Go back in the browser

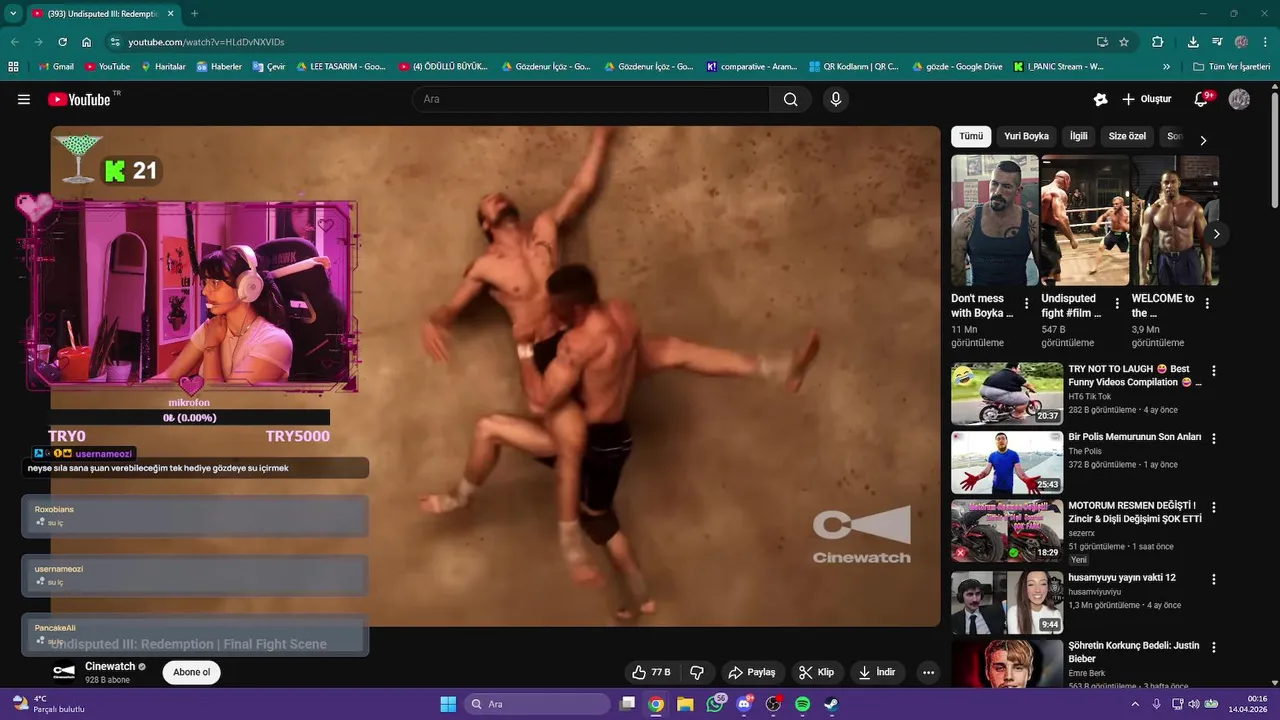pyautogui.click(x=14, y=42)
